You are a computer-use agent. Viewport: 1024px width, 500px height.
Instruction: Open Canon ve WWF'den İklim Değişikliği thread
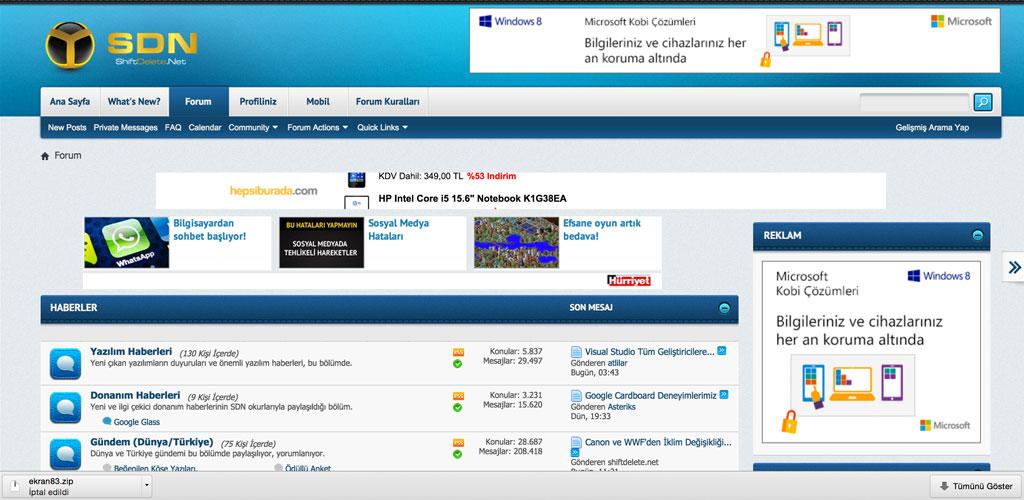[x=658, y=442]
